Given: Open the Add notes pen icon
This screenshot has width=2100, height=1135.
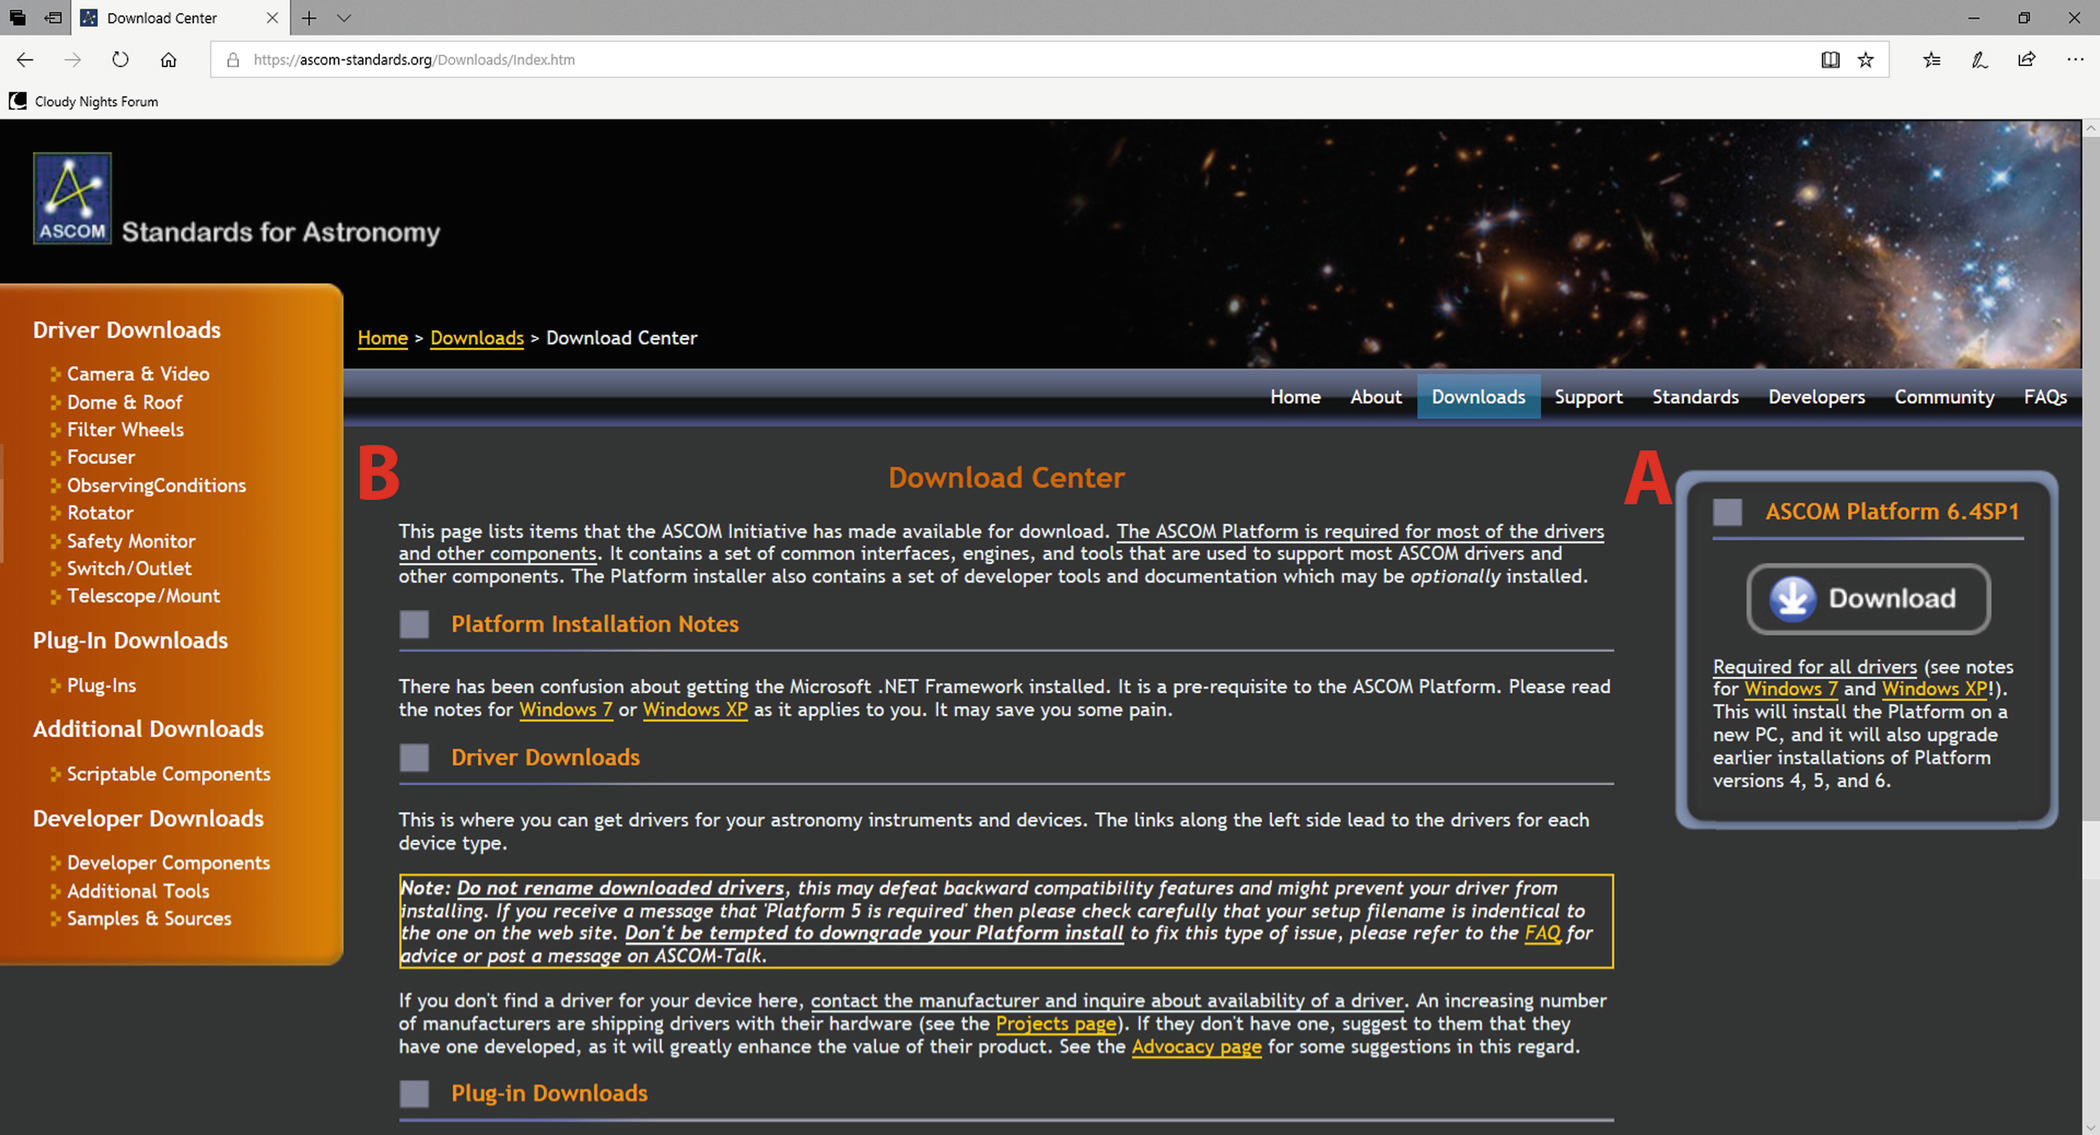Looking at the screenshot, I should tap(1979, 60).
